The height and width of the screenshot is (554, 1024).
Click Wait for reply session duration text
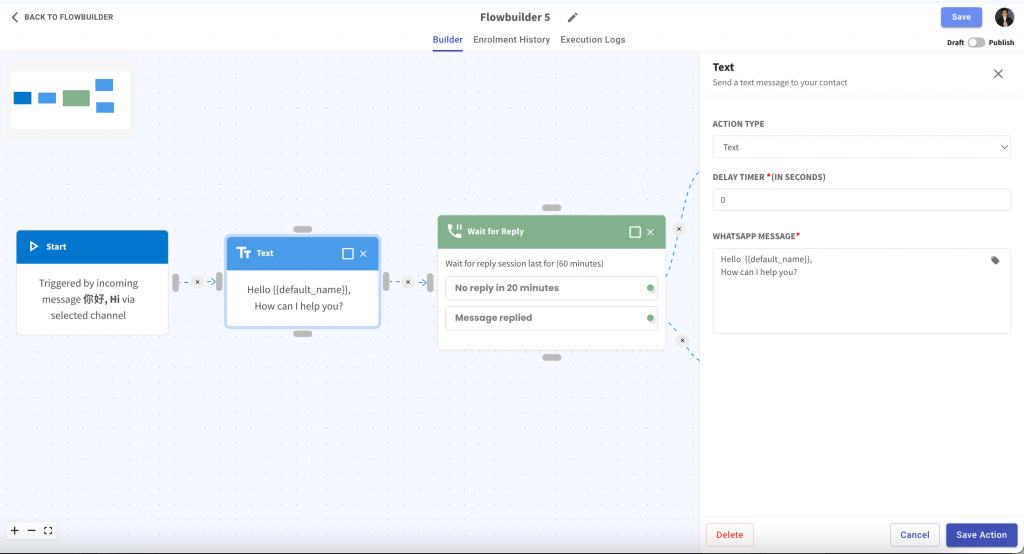click(524, 264)
